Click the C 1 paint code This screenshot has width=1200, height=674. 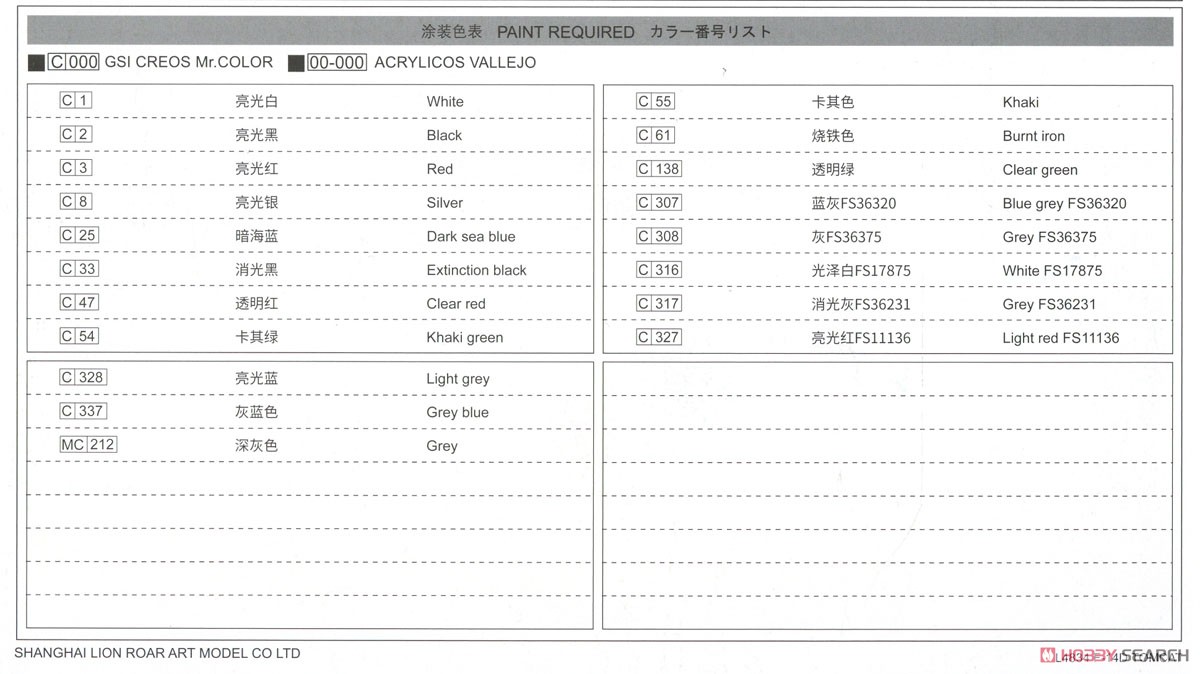click(x=76, y=100)
